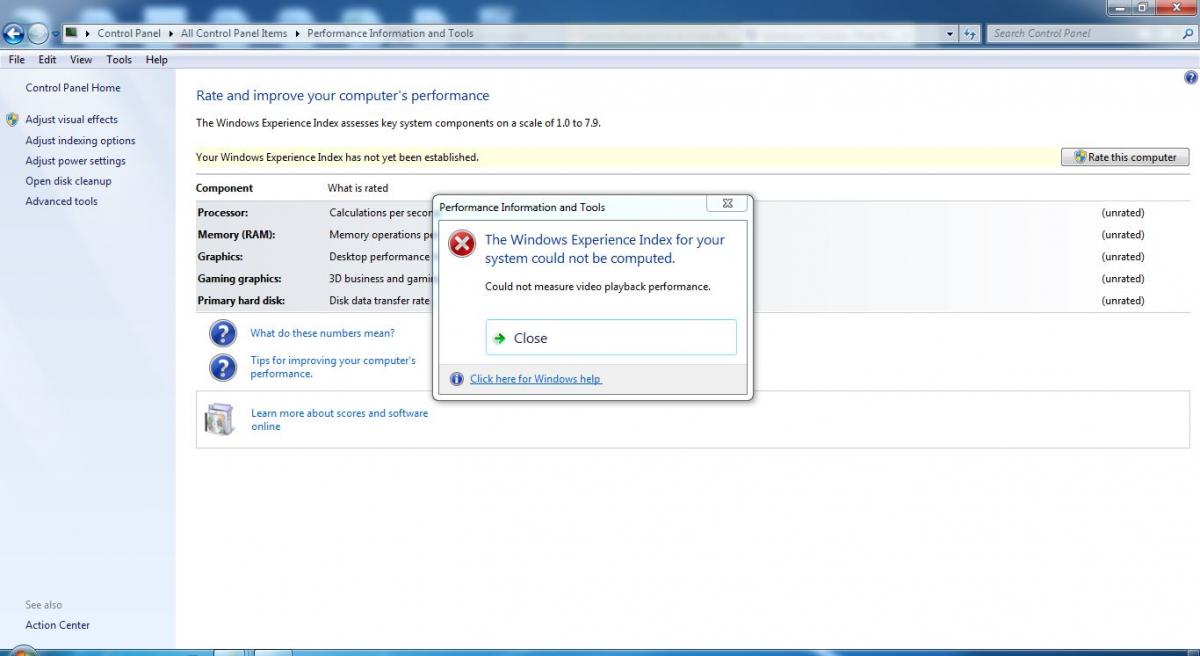Click shield icon next to Adjust visual effects

click(12, 120)
